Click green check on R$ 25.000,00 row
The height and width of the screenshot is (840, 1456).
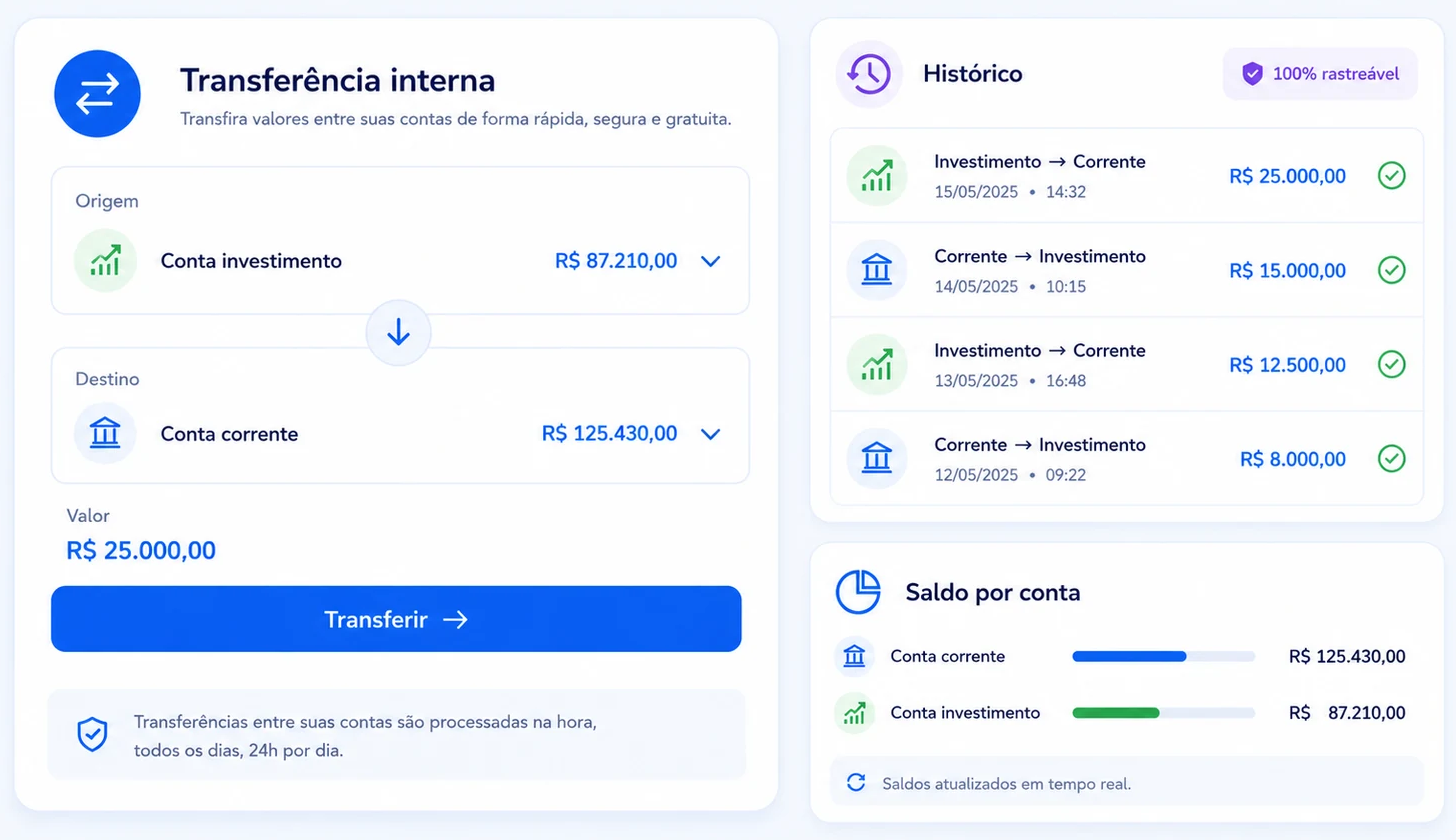point(1391,176)
